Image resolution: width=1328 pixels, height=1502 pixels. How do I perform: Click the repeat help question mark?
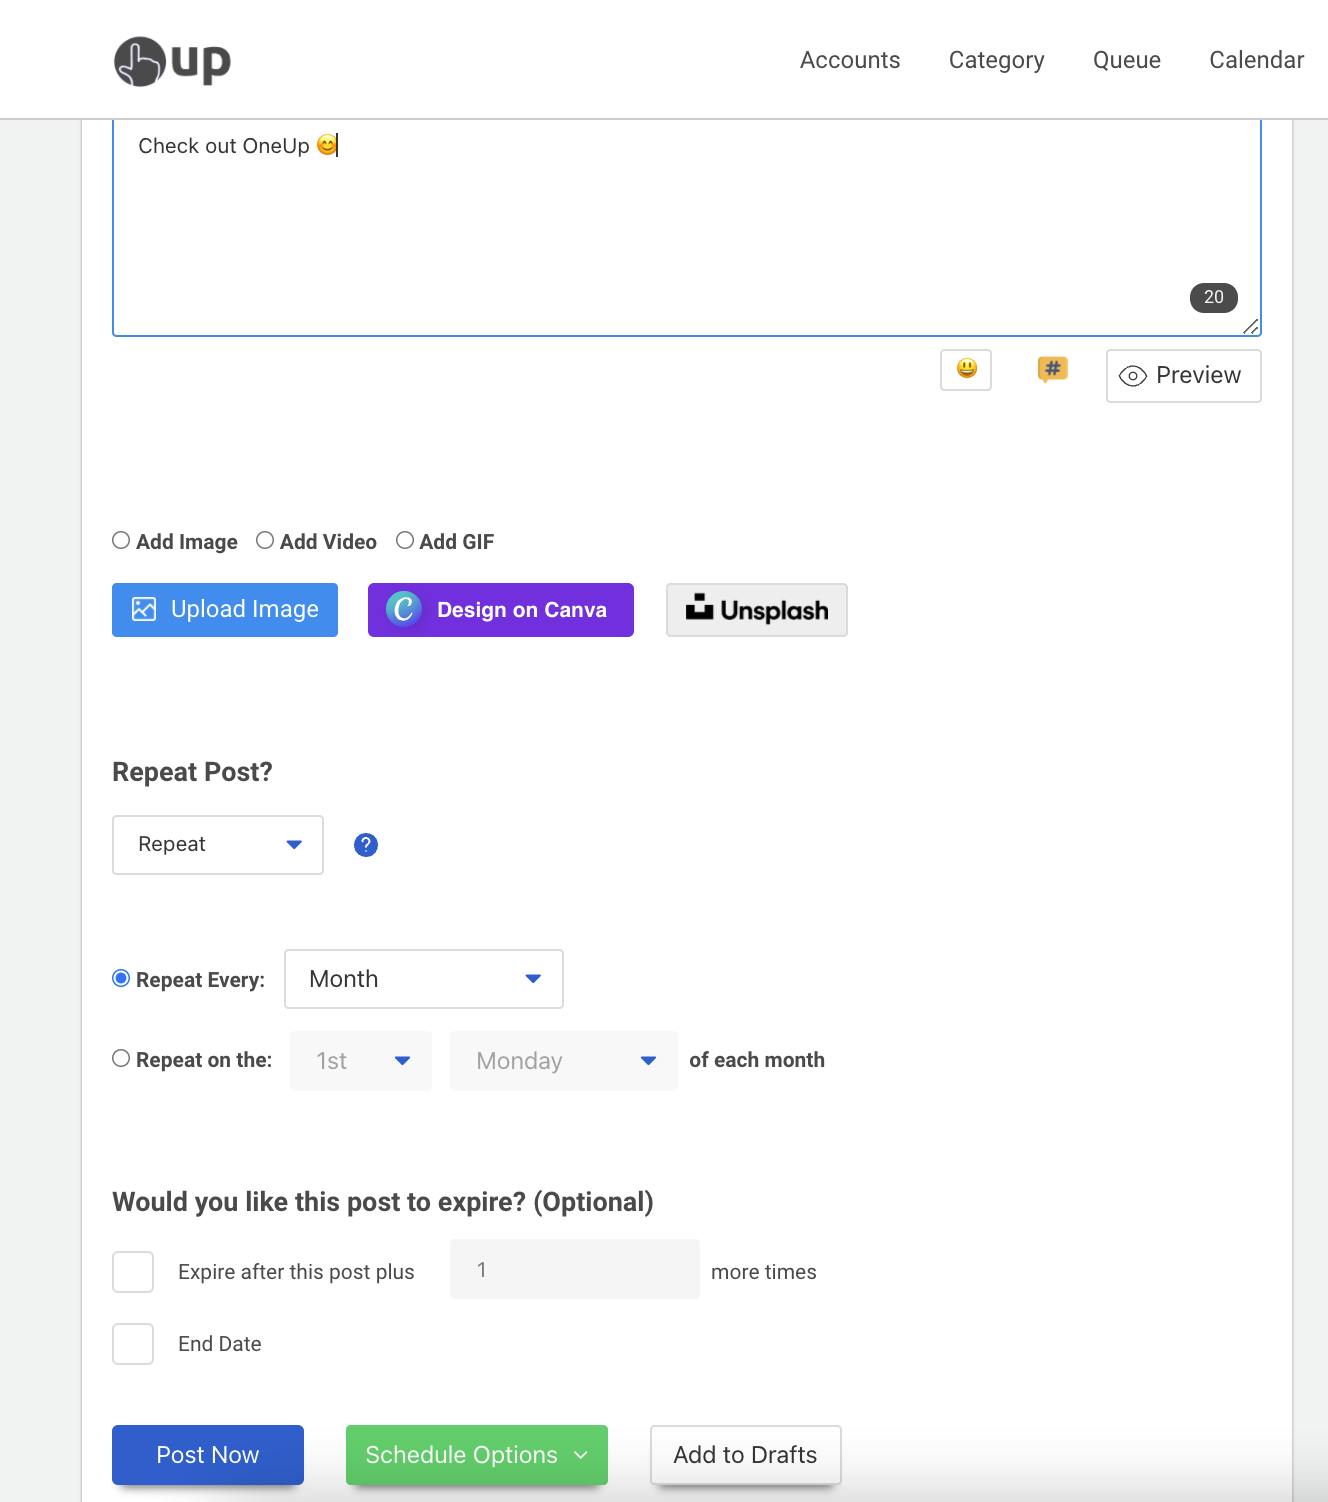[x=366, y=845]
